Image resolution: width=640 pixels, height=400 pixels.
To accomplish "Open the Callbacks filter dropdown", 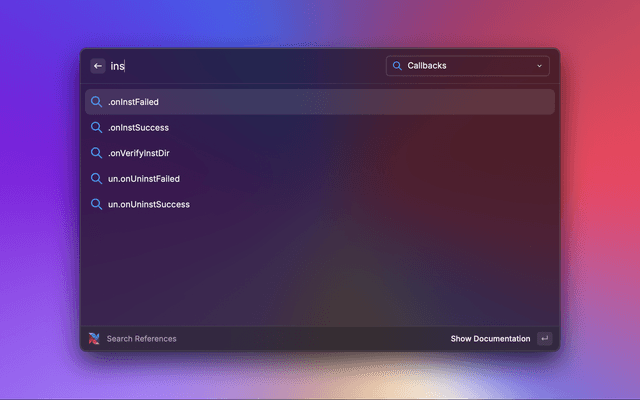I will pos(467,66).
